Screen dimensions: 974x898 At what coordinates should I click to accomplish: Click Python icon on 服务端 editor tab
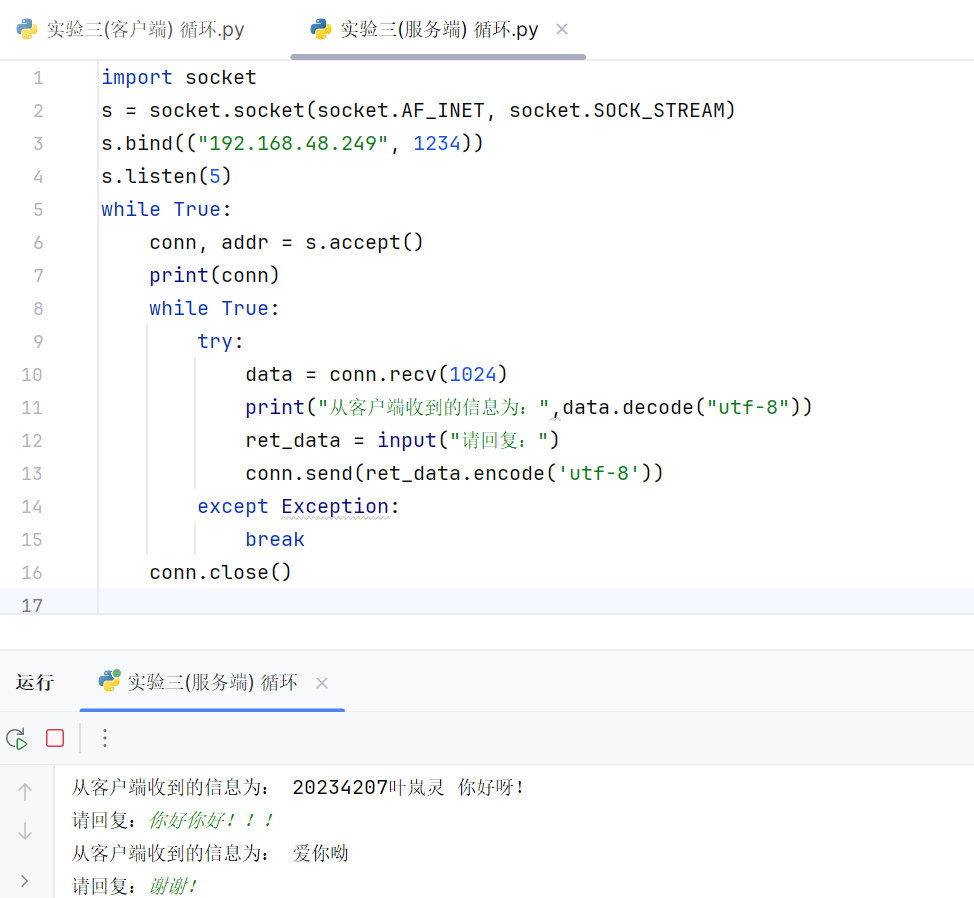321,29
